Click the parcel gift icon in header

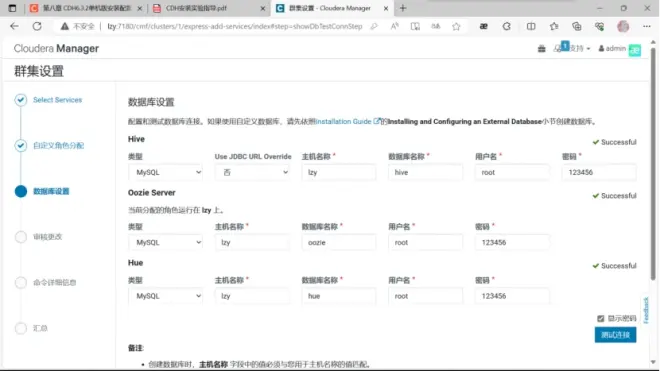pos(542,49)
